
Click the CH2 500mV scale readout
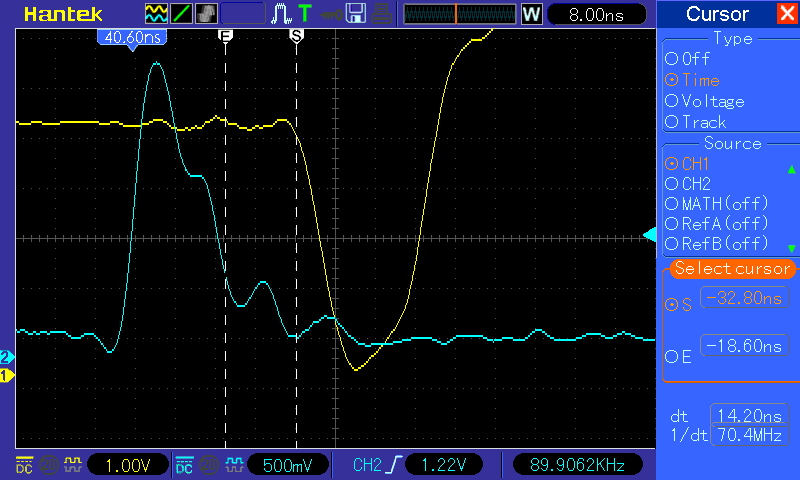pyautogui.click(x=287, y=465)
